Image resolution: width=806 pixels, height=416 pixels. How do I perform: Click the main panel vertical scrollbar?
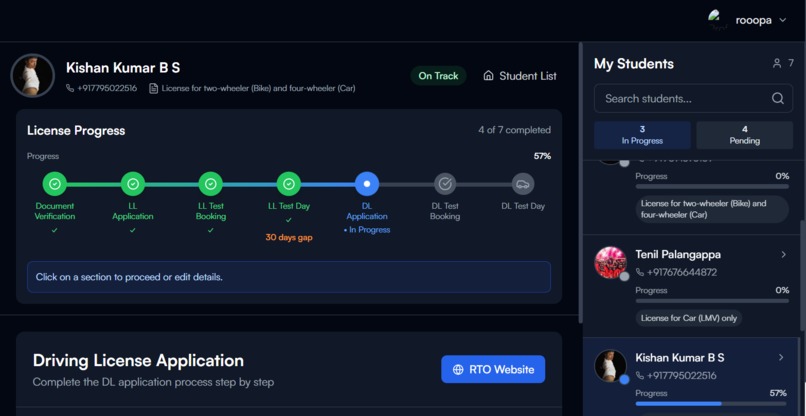(581, 183)
